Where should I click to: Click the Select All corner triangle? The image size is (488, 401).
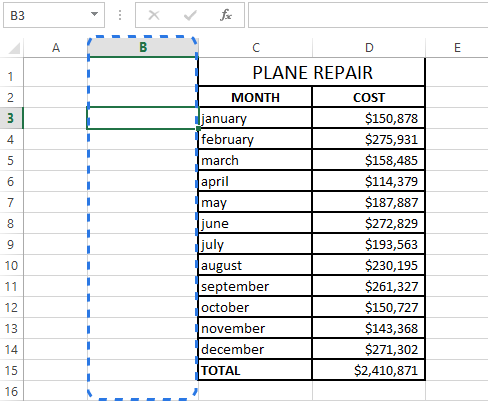point(14,48)
